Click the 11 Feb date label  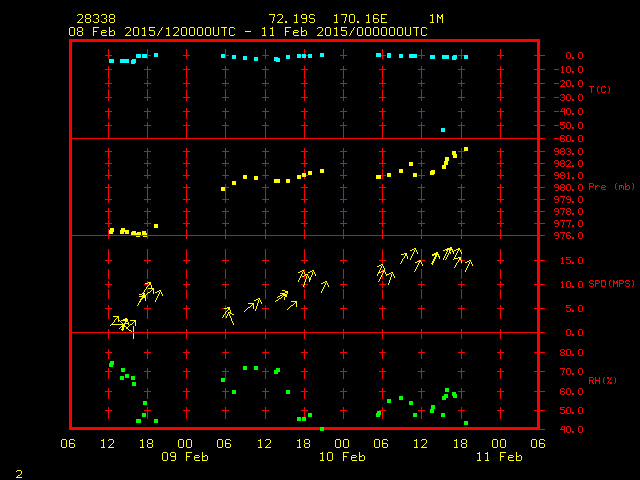(499, 457)
